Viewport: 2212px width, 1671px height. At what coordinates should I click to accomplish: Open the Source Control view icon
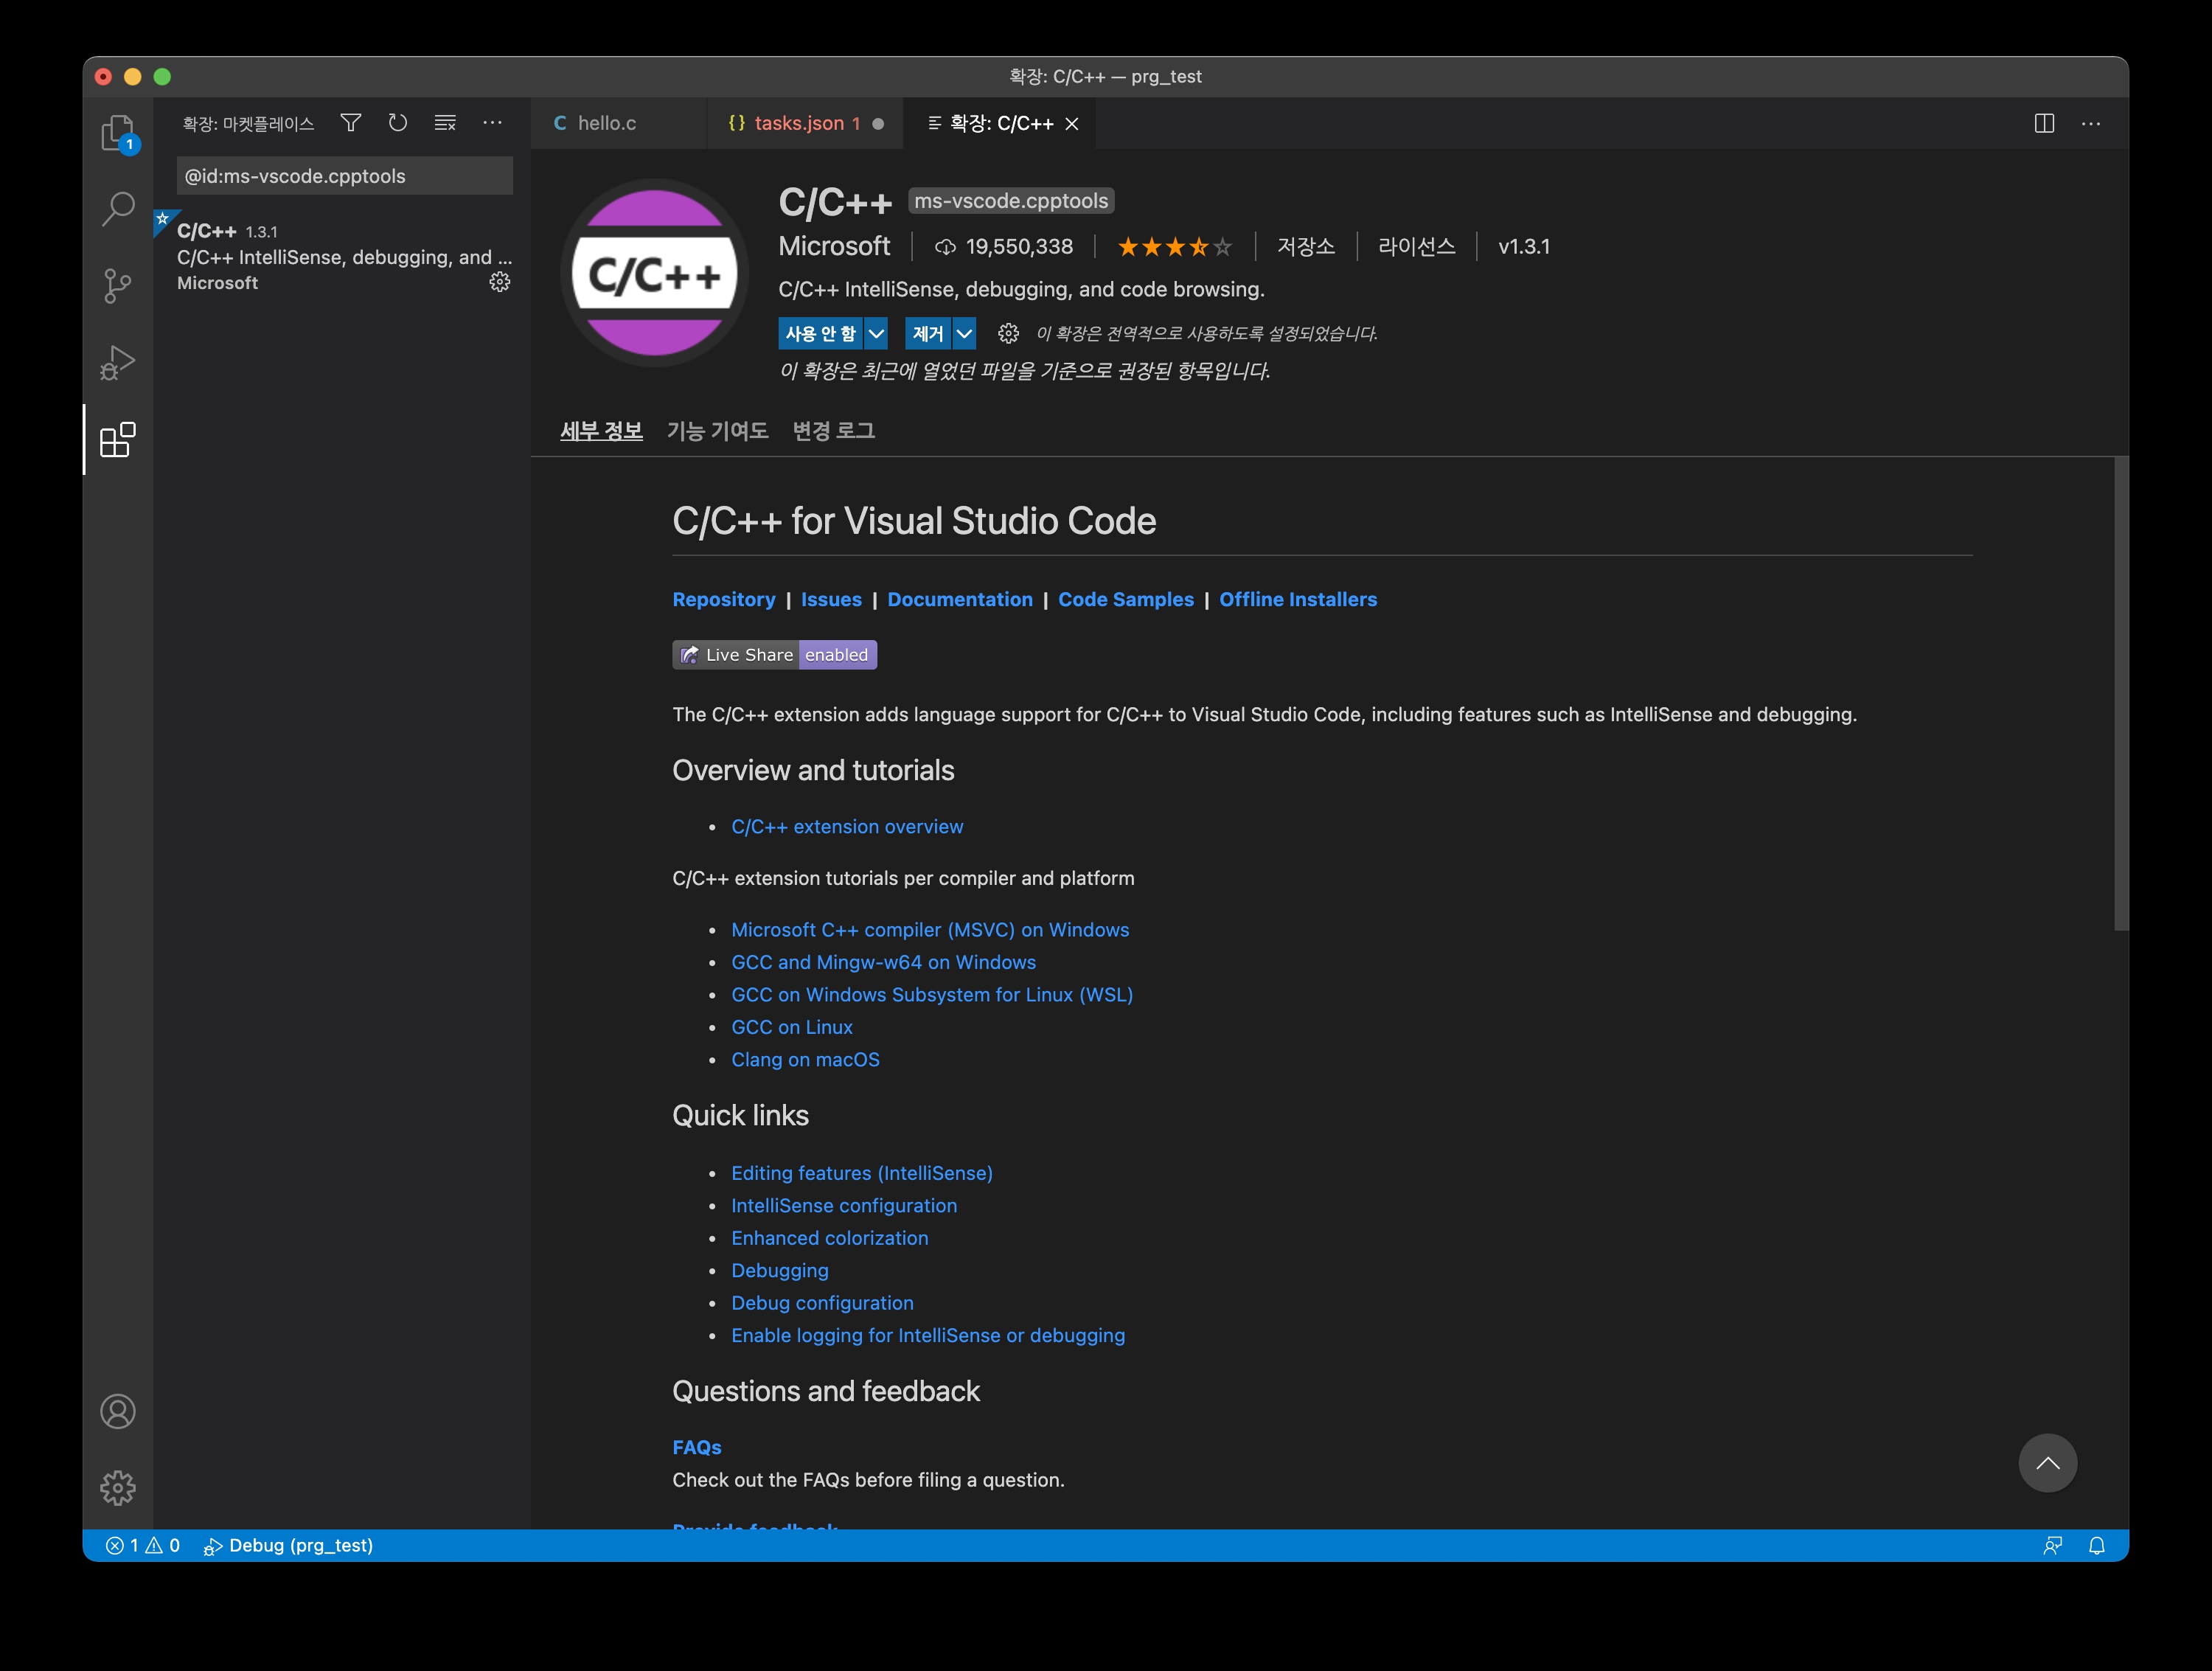pos(117,286)
